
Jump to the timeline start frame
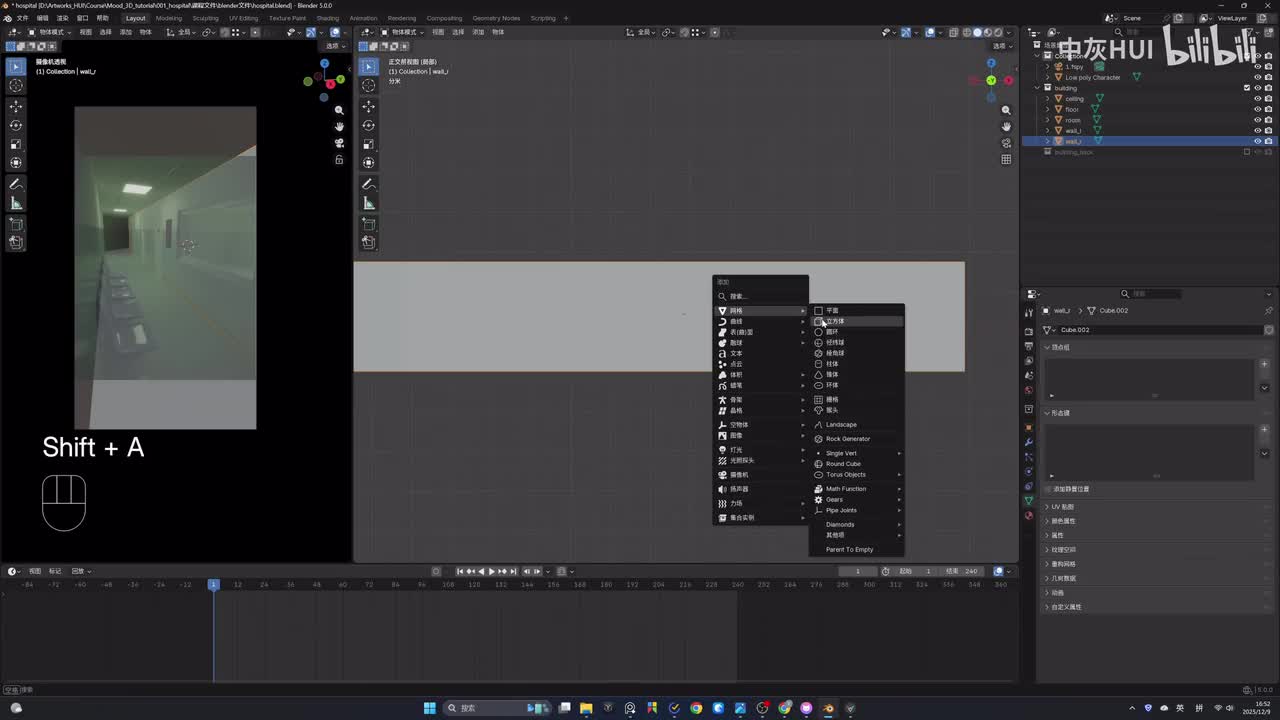459,571
